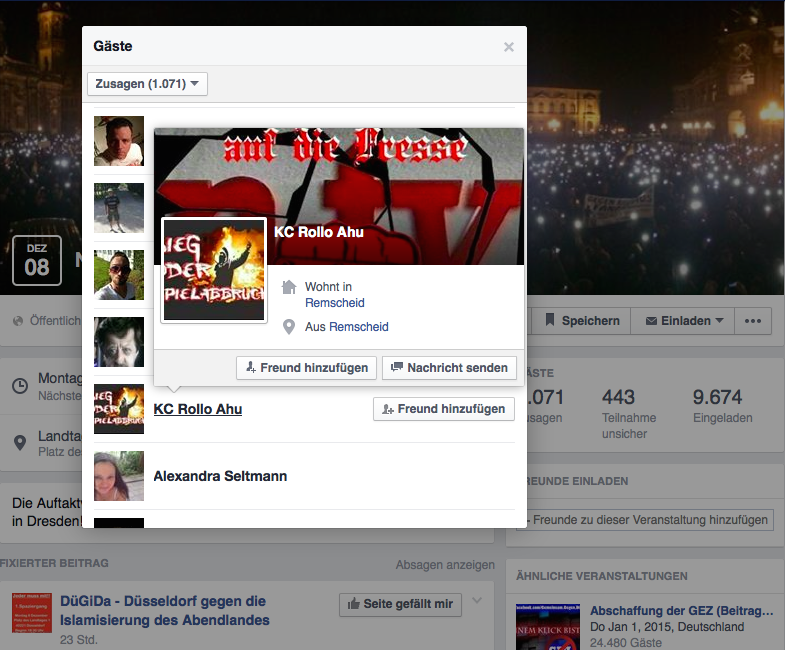Open Alexandra Seltmann's profile name link
The width and height of the screenshot is (785, 650).
pos(220,476)
